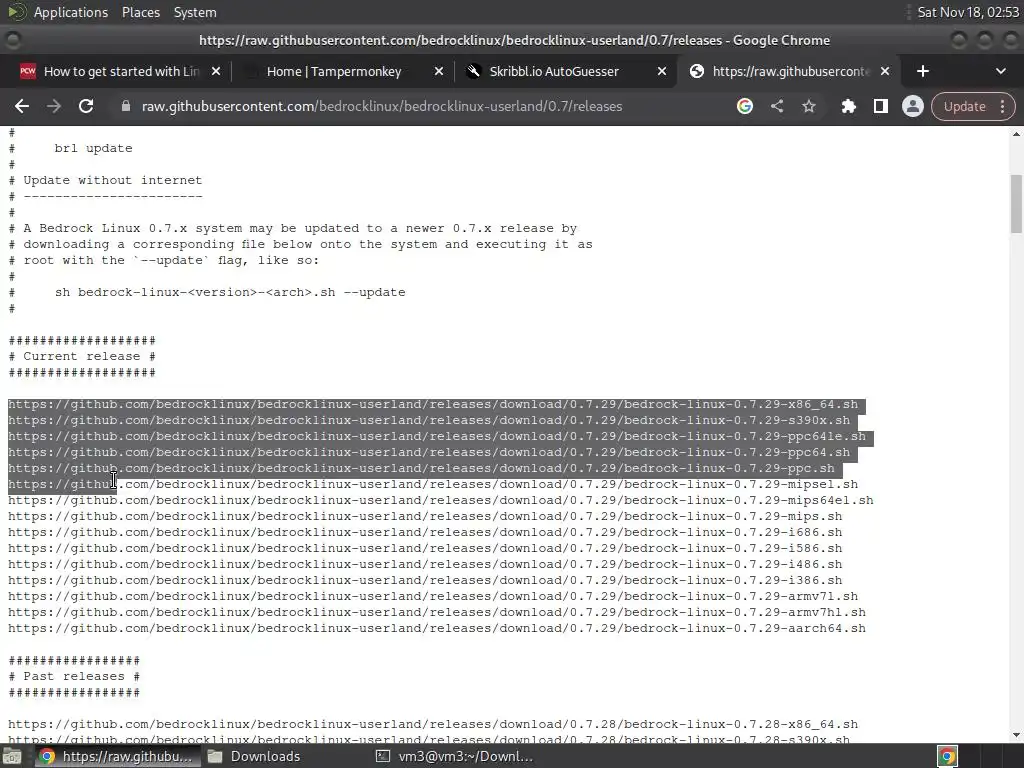Click the 0.7.29 ppc64le.sh URL line
Screen dimensions: 1024x768
coord(437,436)
